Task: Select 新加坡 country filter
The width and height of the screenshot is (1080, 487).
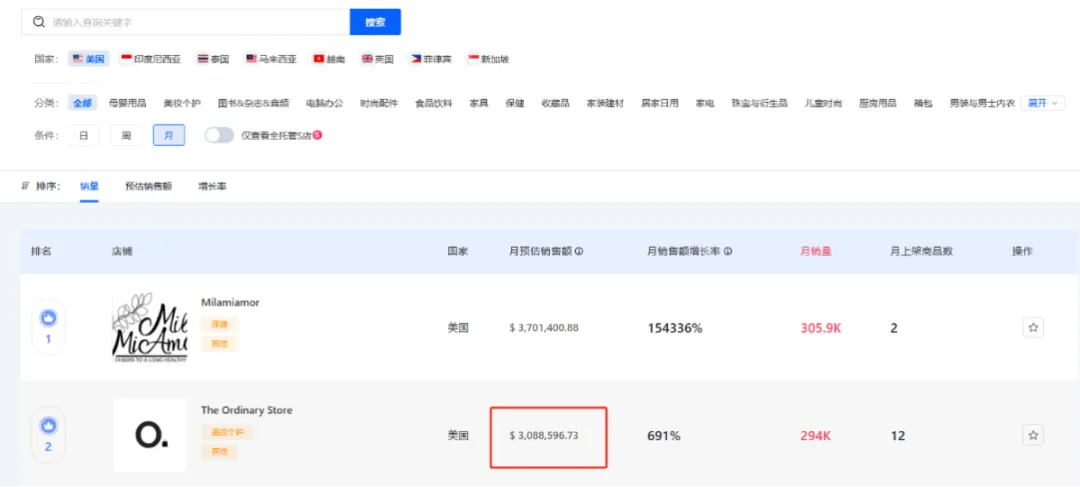Action: 488,59
